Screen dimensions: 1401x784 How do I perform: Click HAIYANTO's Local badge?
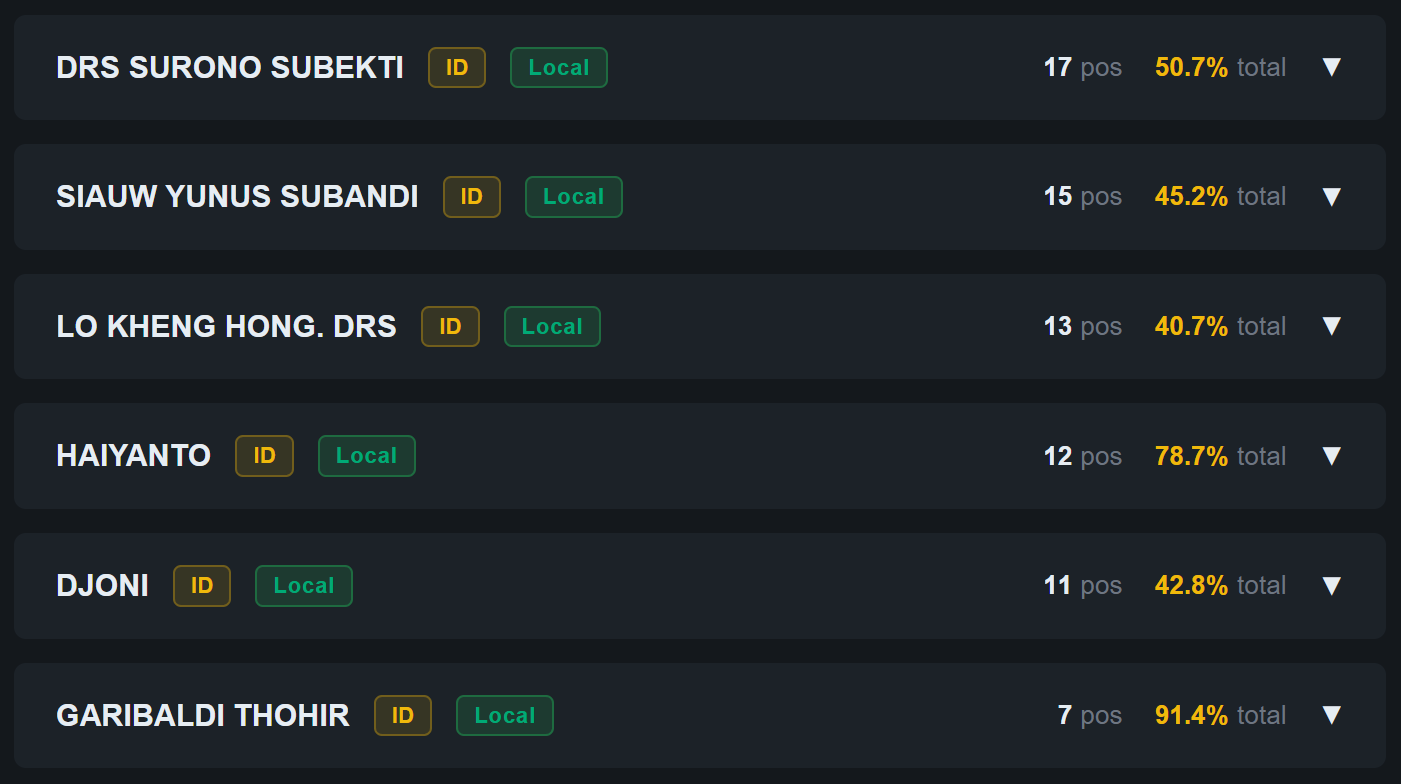tap(366, 456)
